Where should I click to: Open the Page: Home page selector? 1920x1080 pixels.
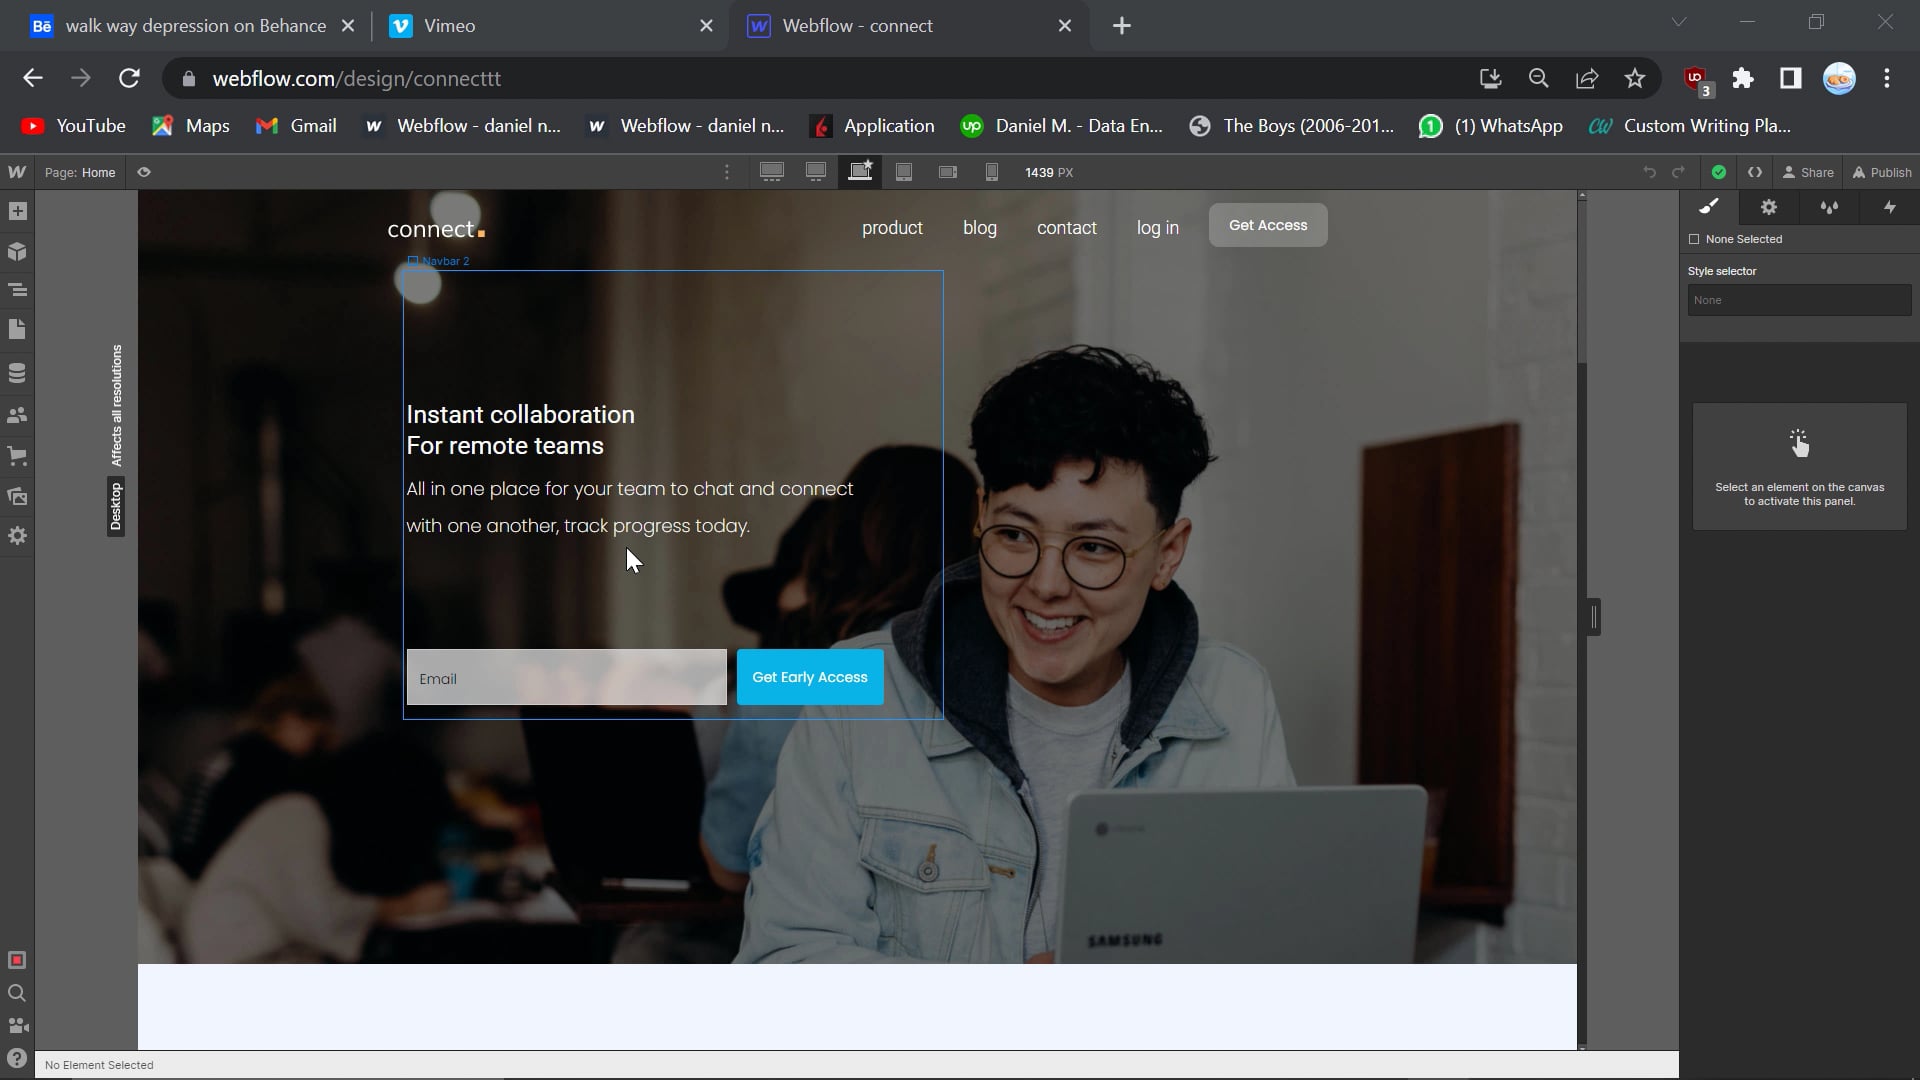(80, 172)
